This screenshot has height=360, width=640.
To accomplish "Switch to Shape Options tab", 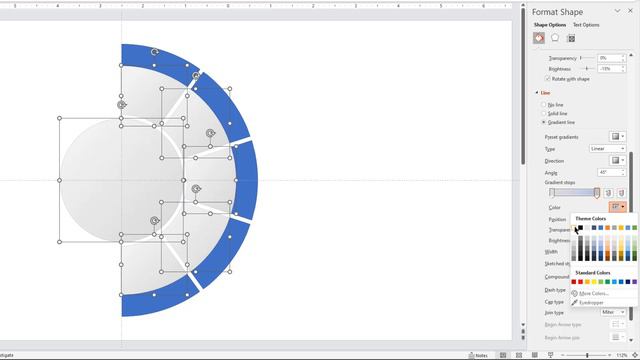I will (550, 25).
